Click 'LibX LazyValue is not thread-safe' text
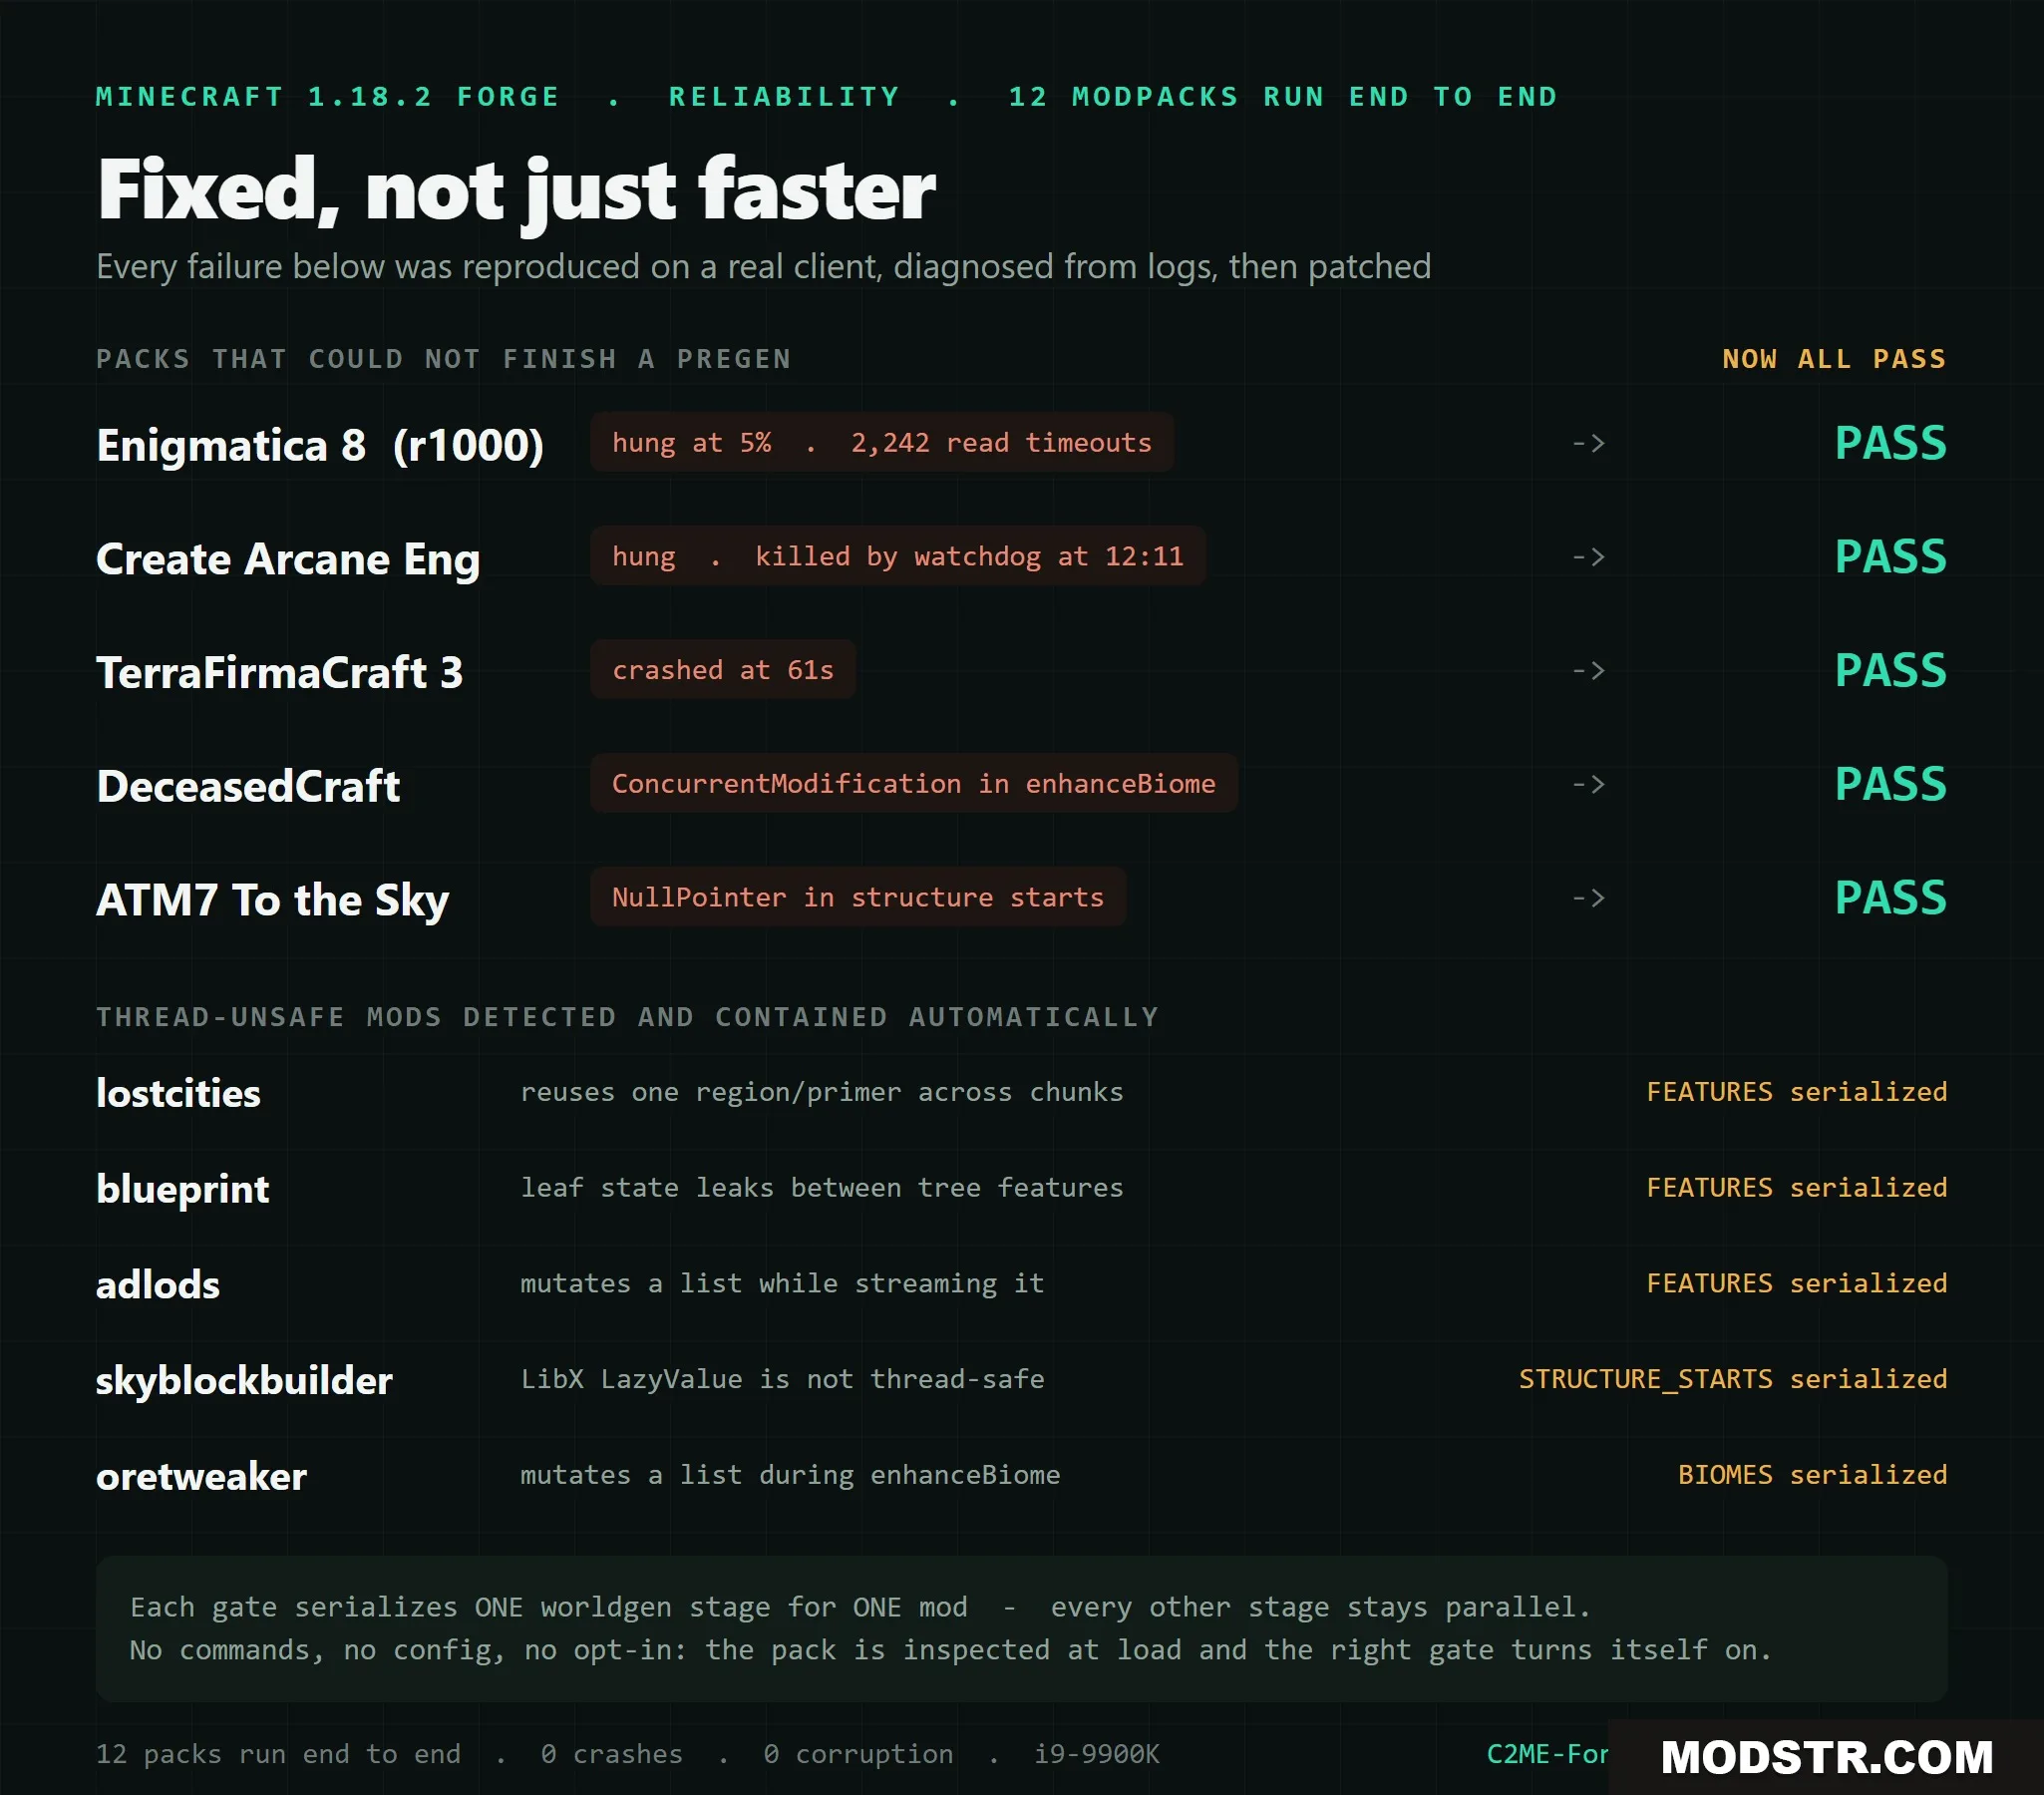Viewport: 2044px width, 1795px height. click(782, 1379)
